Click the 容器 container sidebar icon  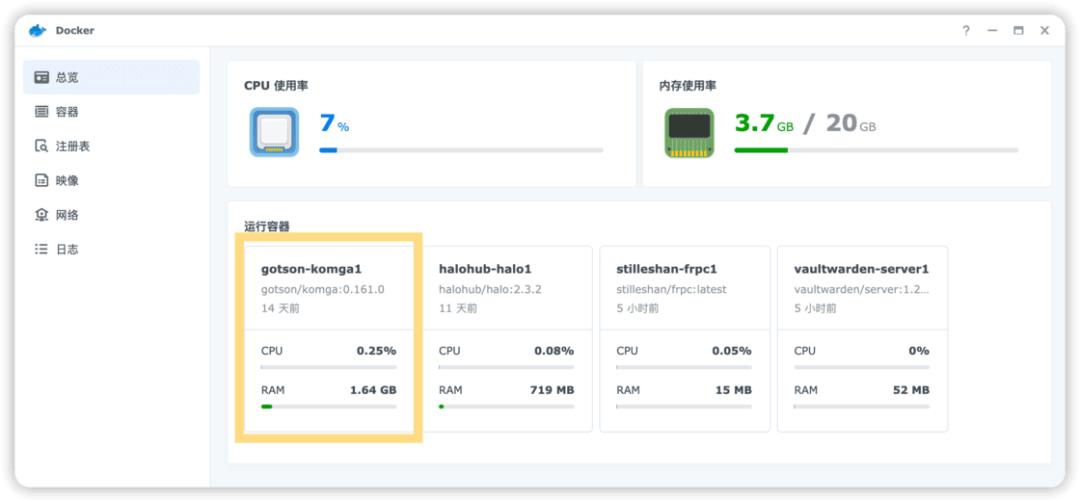[42, 112]
